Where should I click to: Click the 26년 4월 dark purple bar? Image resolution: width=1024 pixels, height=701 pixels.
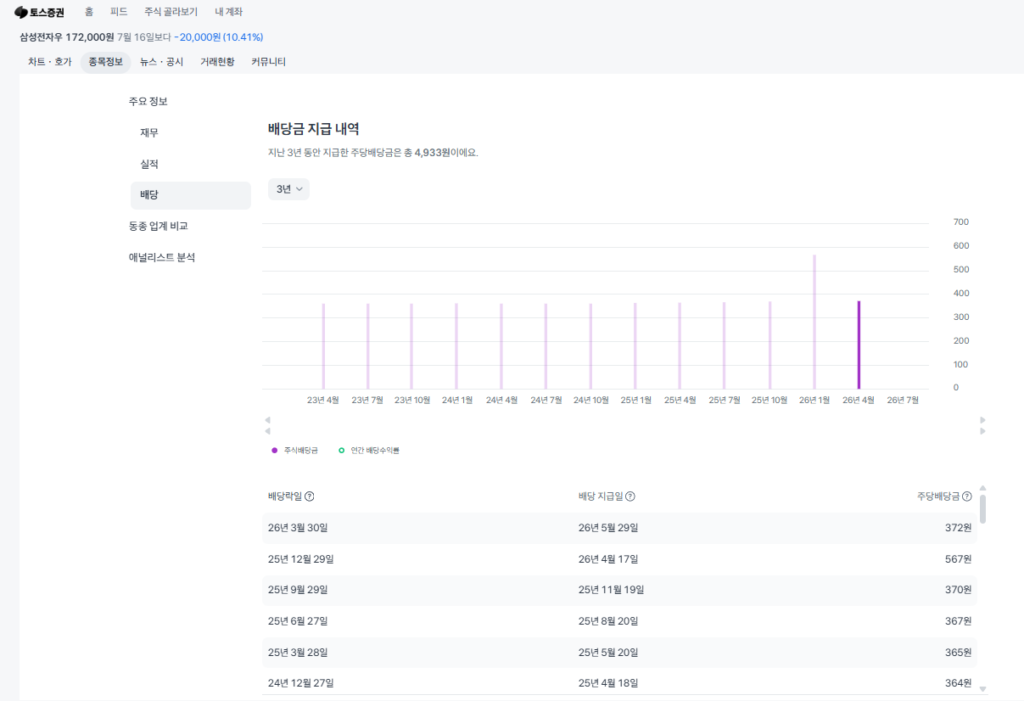[859, 345]
